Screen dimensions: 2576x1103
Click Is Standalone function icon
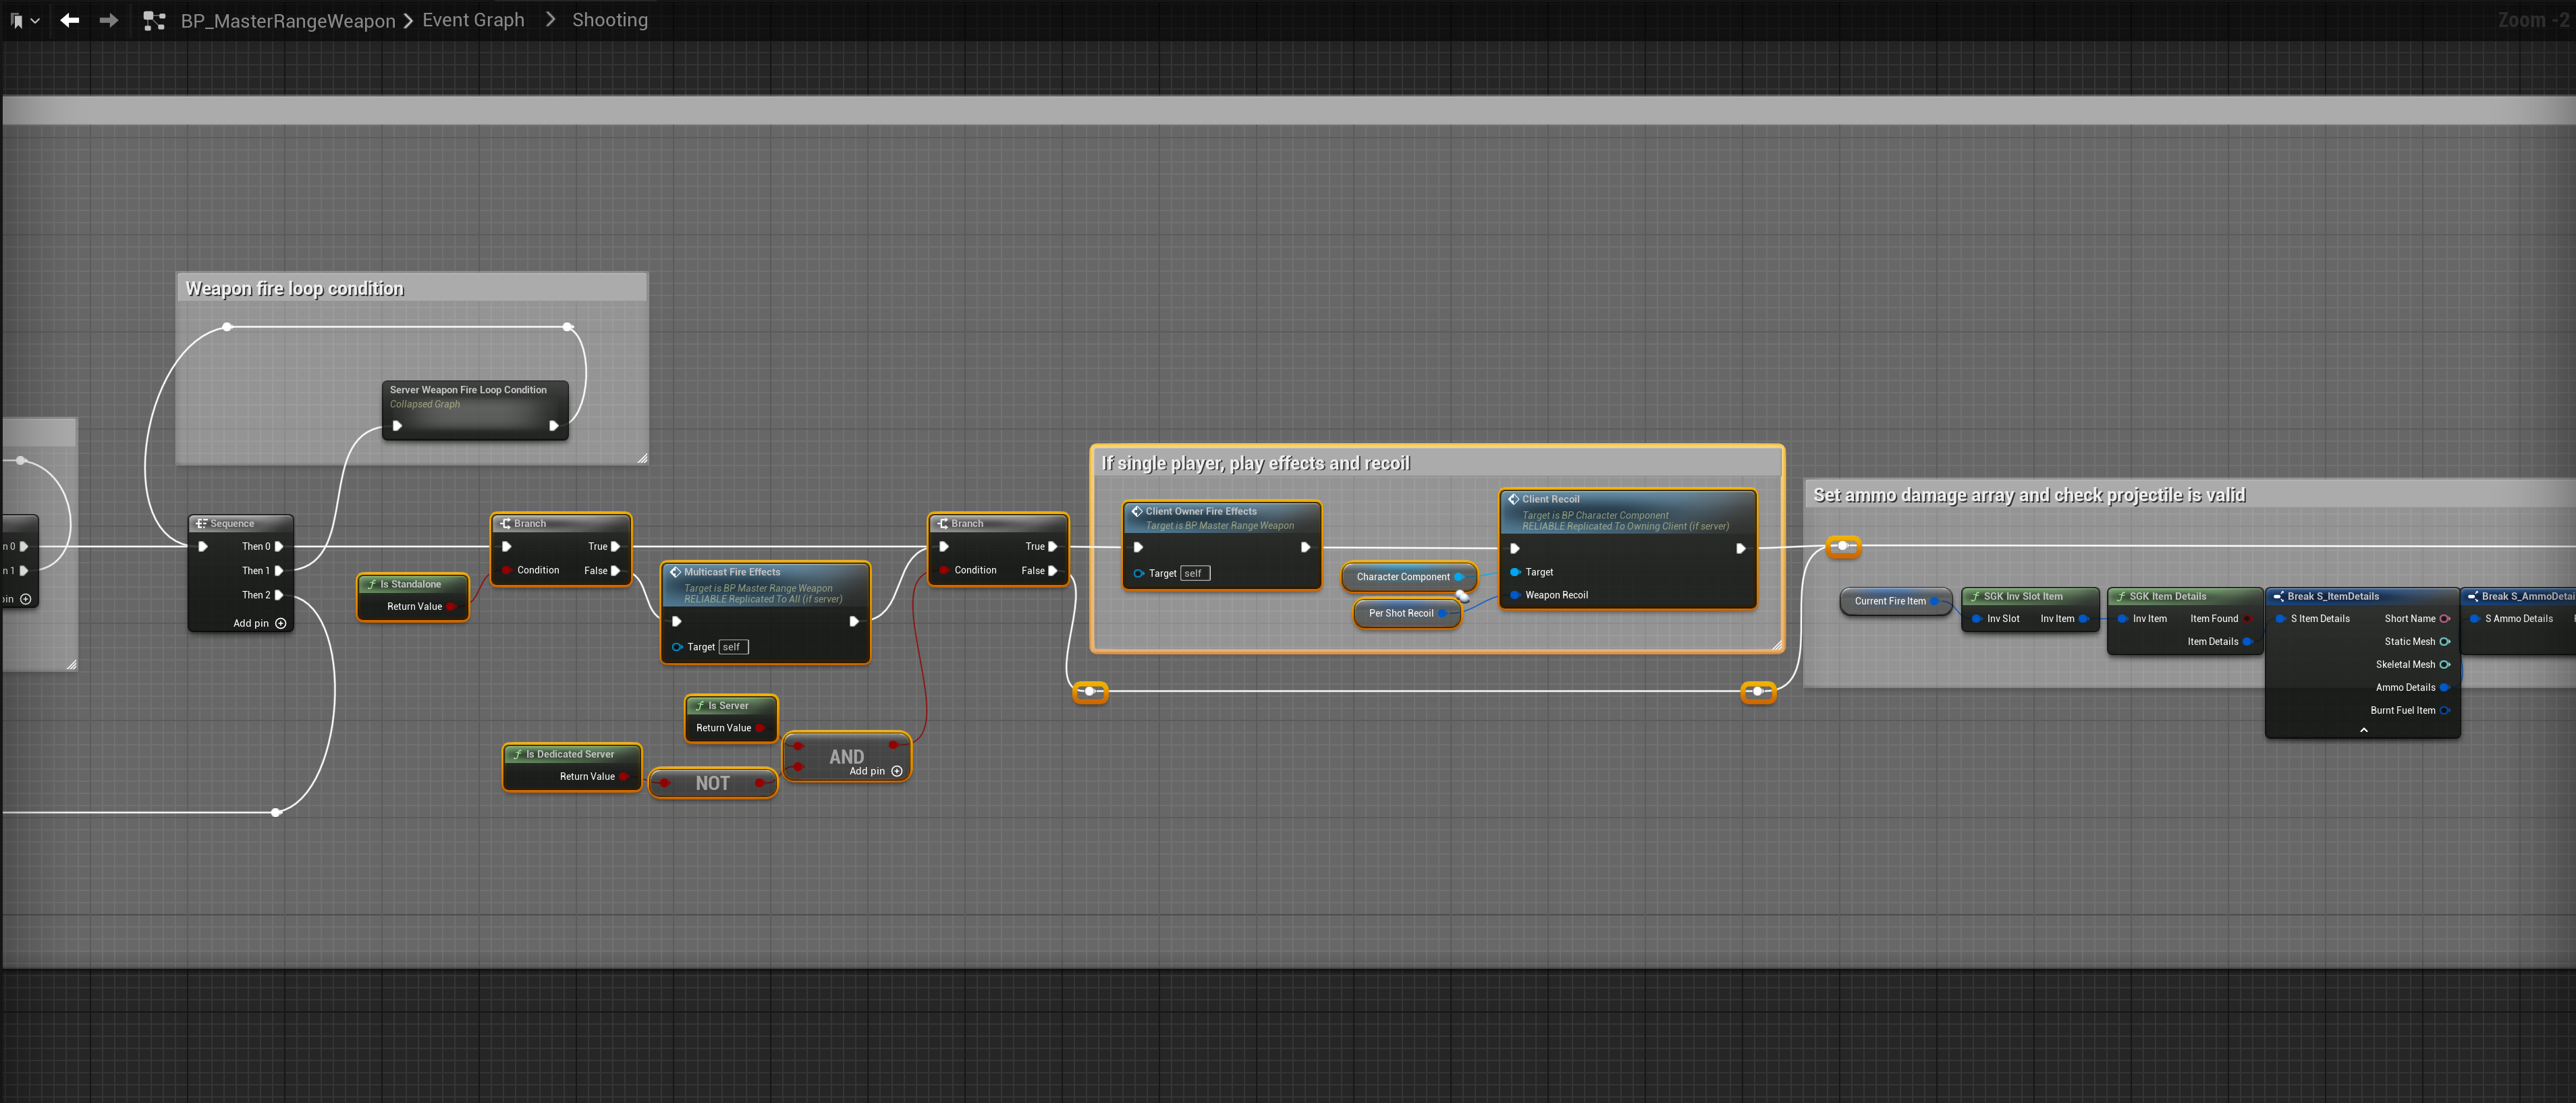(x=372, y=584)
